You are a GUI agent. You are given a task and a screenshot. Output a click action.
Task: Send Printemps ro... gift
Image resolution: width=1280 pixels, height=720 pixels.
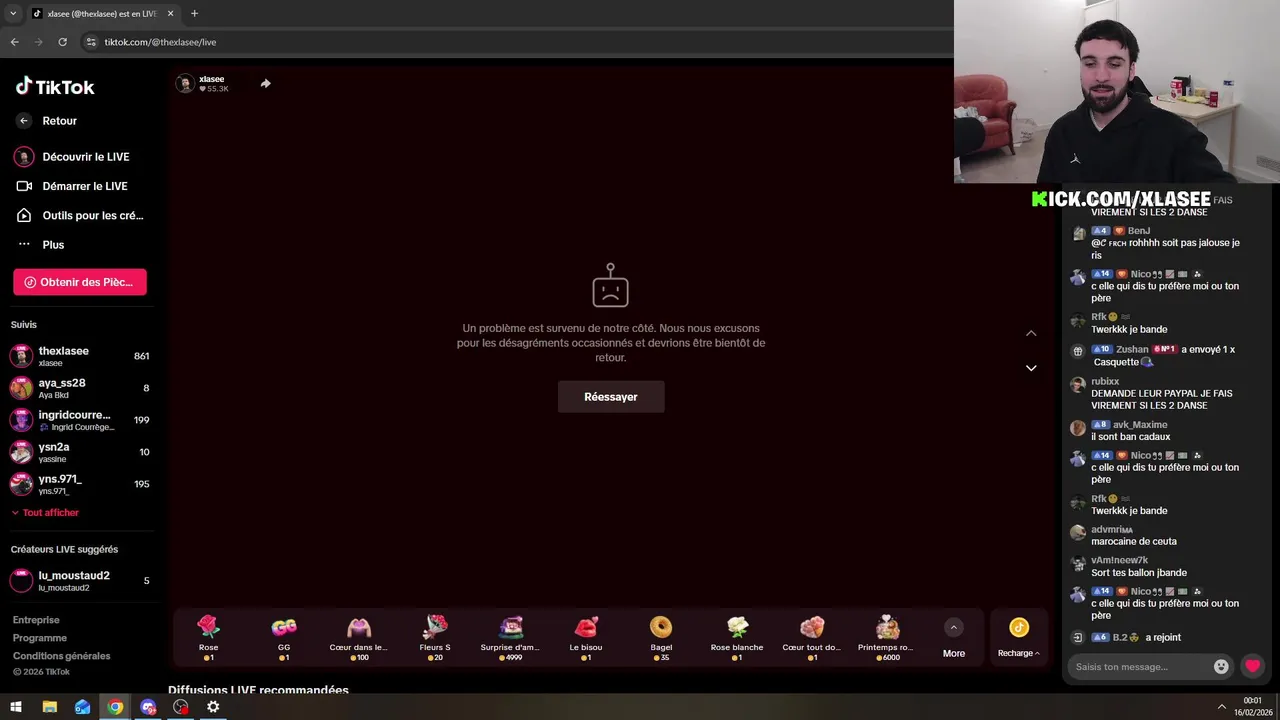tap(887, 637)
